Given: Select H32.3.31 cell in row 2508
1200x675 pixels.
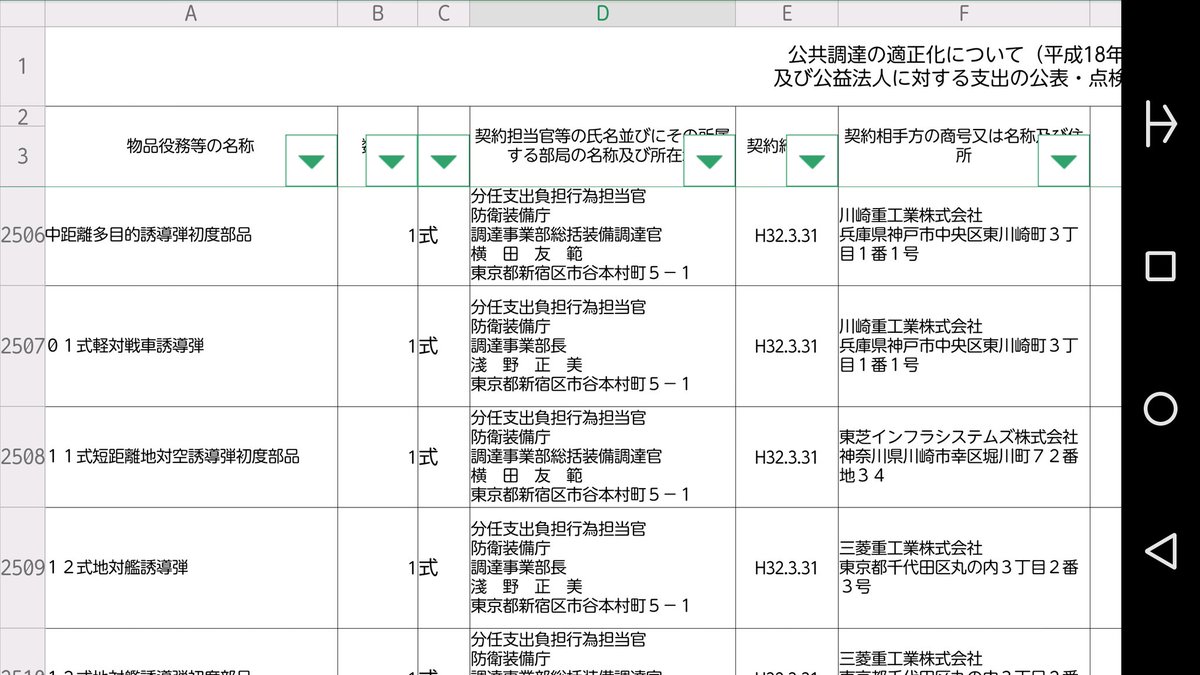Looking at the screenshot, I should (x=787, y=457).
